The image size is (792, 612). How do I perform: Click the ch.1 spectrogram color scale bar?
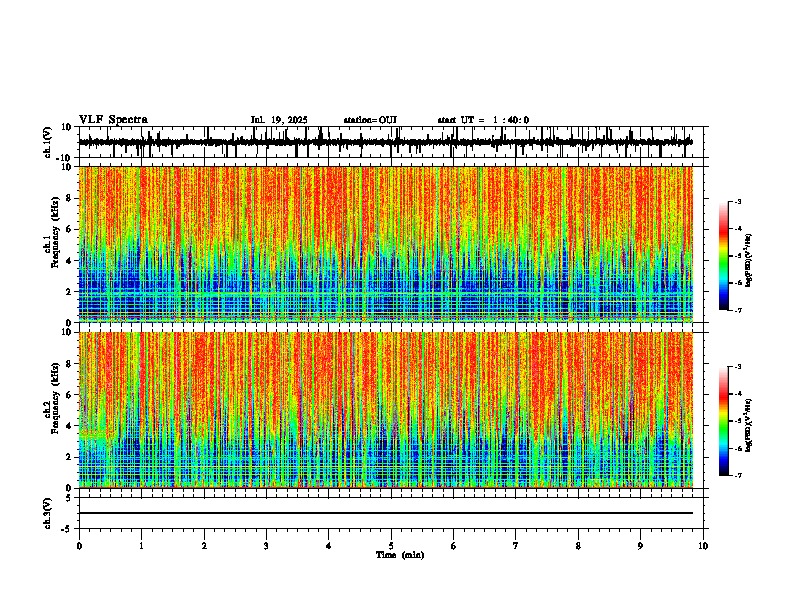click(724, 256)
